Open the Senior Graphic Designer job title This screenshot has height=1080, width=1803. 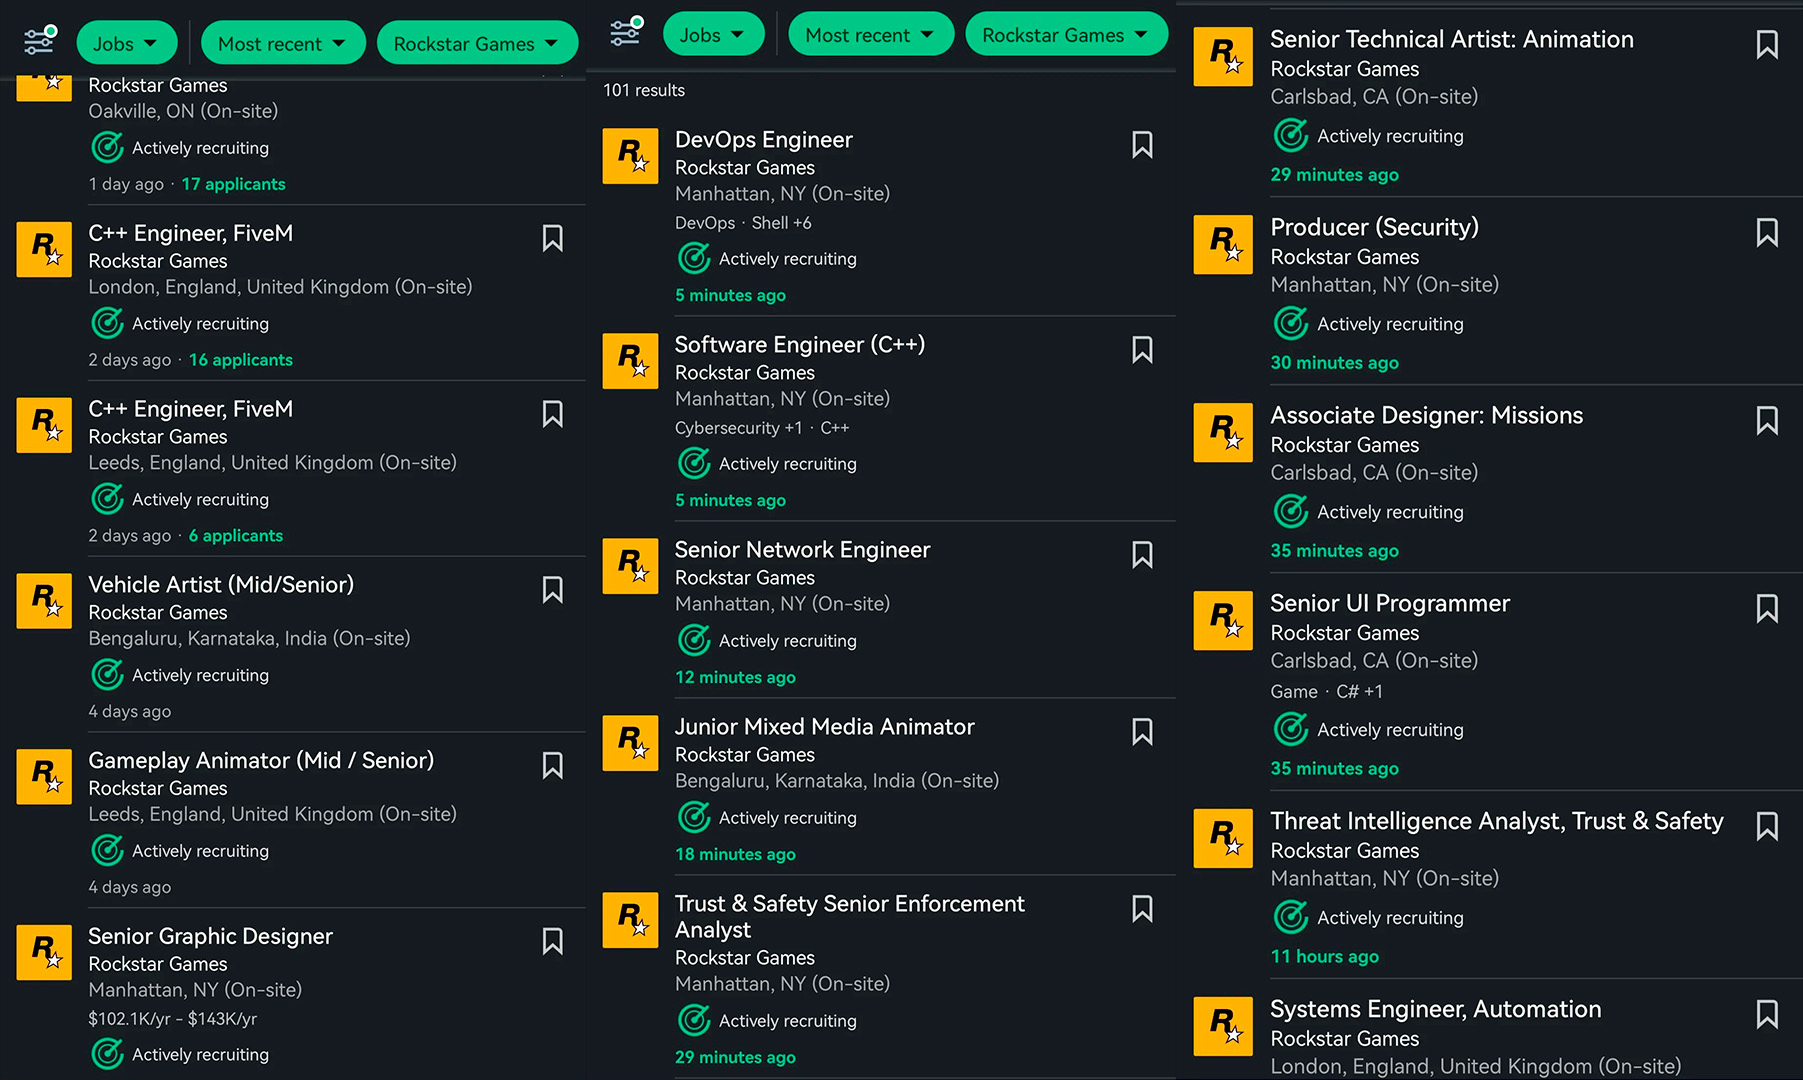(x=210, y=936)
